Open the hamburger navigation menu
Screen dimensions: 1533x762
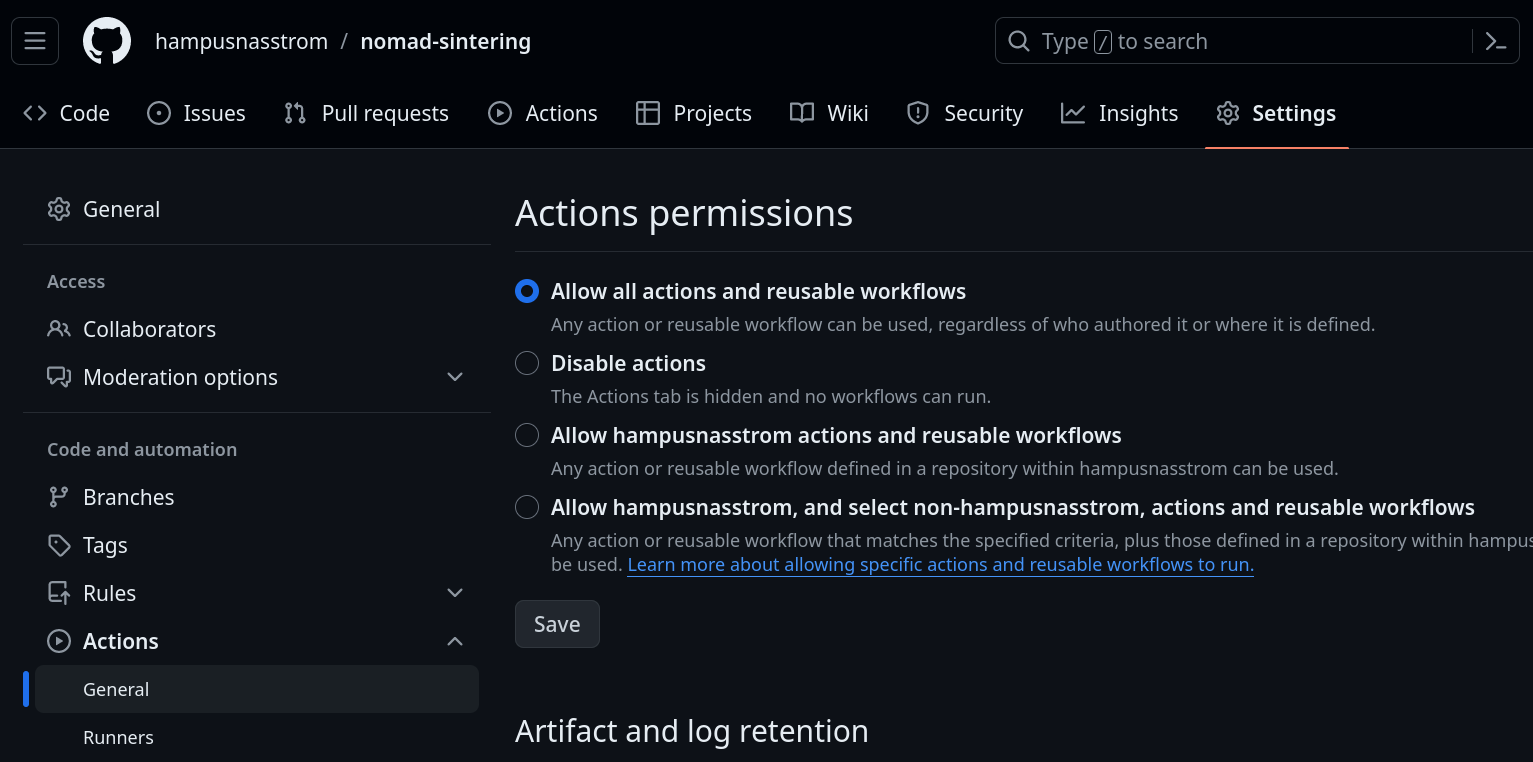click(x=35, y=41)
